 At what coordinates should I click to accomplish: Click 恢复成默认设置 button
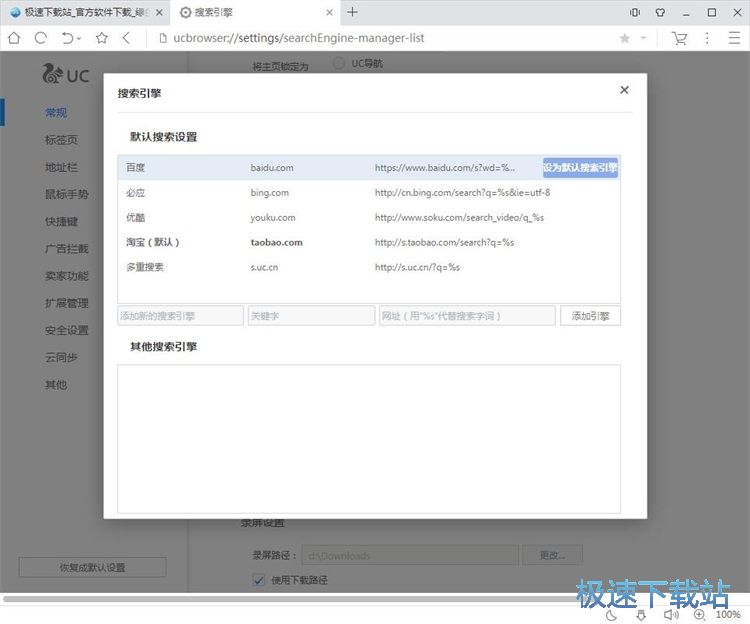pyautogui.click(x=92, y=567)
